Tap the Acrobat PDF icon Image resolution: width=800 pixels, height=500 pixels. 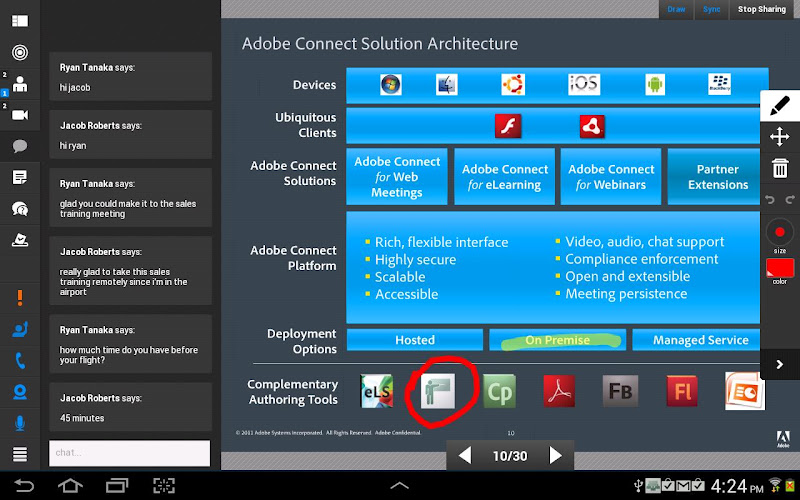pyautogui.click(x=559, y=391)
